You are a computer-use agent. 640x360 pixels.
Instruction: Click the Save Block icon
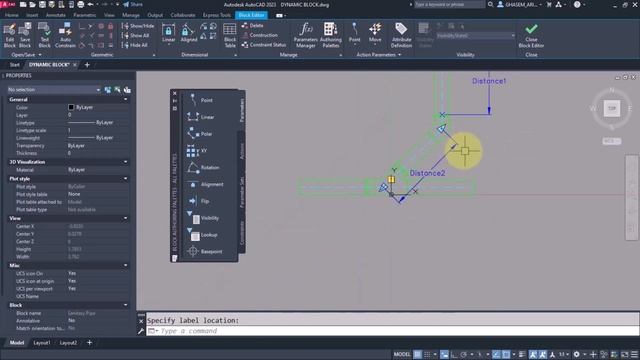click(x=25, y=36)
